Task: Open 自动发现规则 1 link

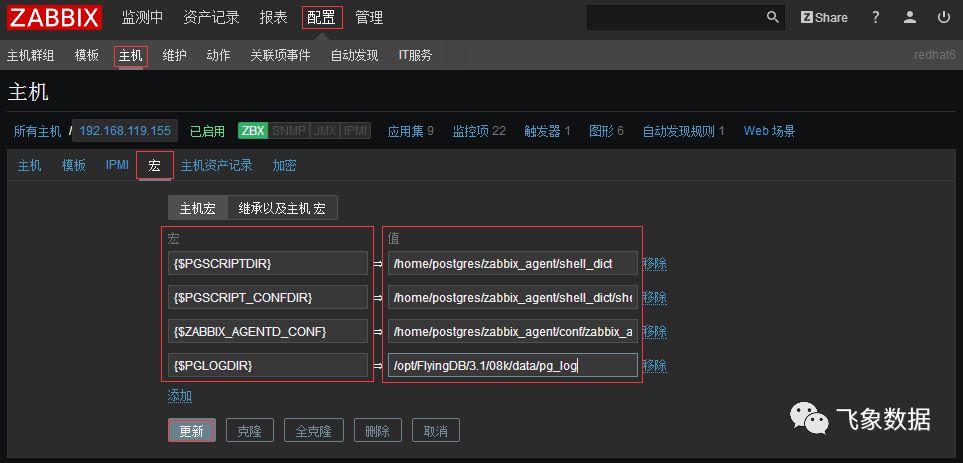Action: (x=684, y=131)
